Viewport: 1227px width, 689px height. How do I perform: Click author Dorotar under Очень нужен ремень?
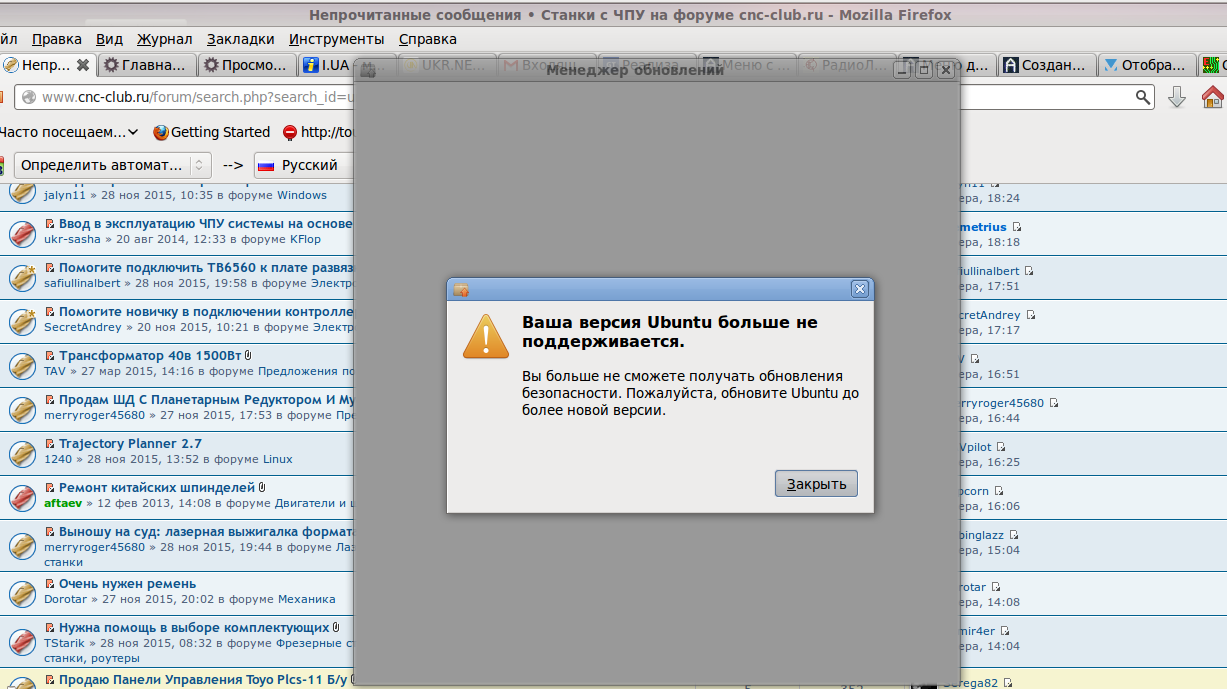click(66, 599)
